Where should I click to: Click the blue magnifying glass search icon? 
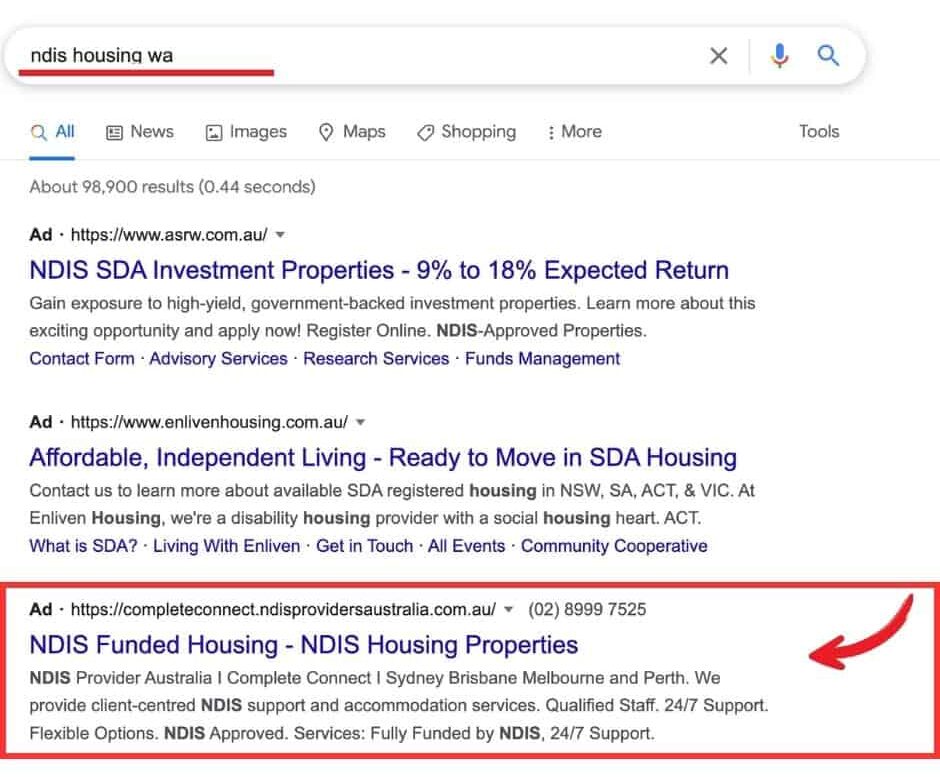pyautogui.click(x=828, y=56)
